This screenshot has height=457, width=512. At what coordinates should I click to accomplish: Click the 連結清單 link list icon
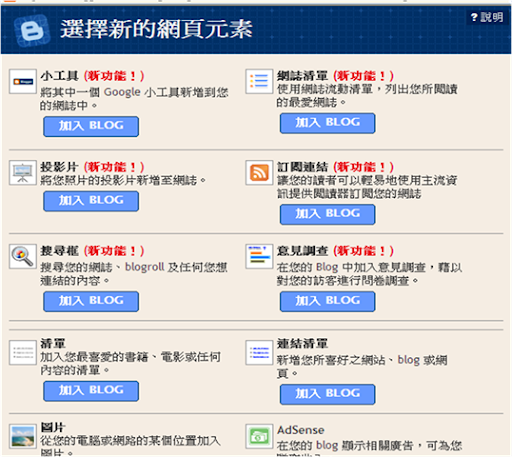pyautogui.click(x=259, y=353)
